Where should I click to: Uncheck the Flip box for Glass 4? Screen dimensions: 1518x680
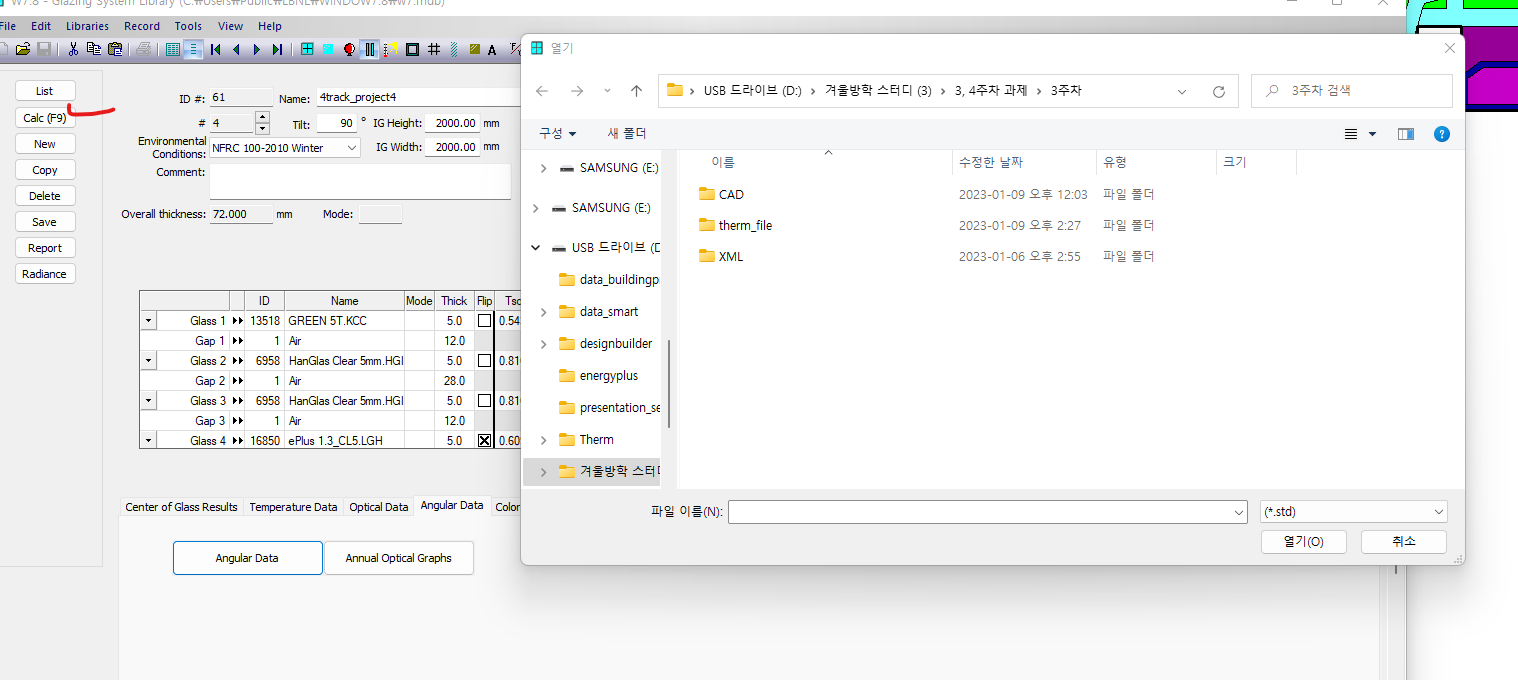pyautogui.click(x=484, y=441)
